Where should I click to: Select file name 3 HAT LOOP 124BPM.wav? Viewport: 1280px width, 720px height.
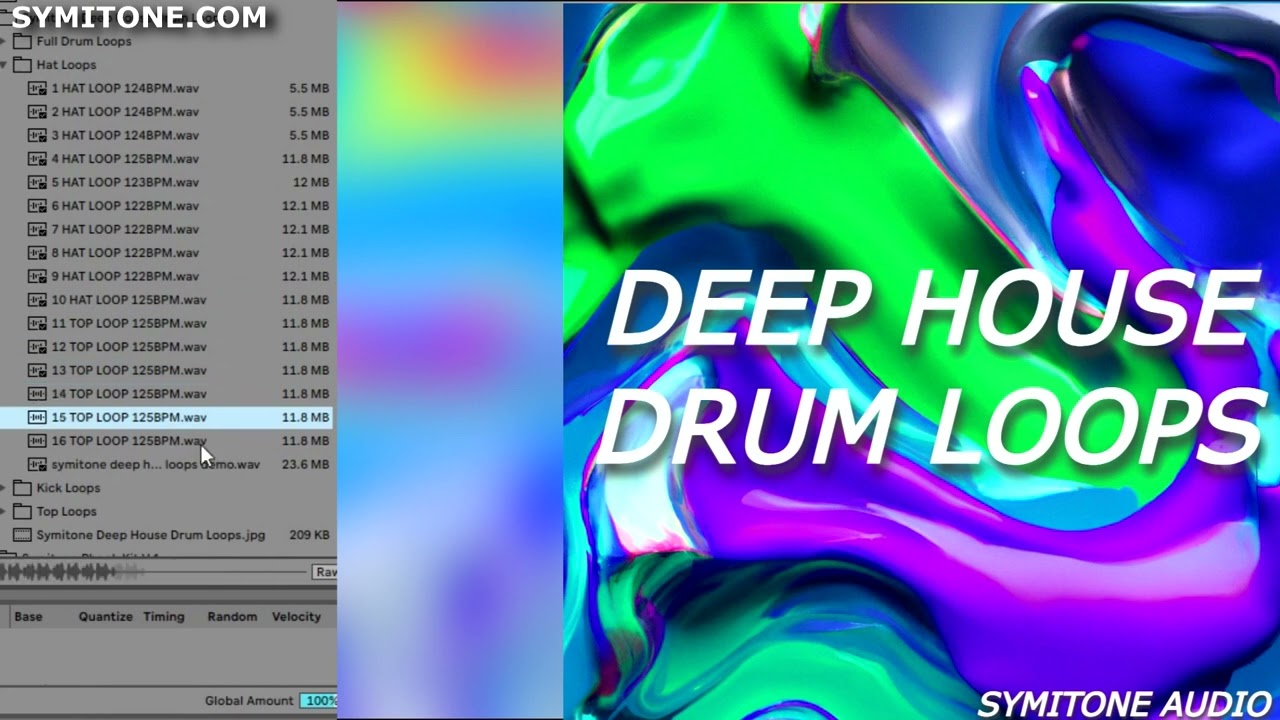click(125, 135)
